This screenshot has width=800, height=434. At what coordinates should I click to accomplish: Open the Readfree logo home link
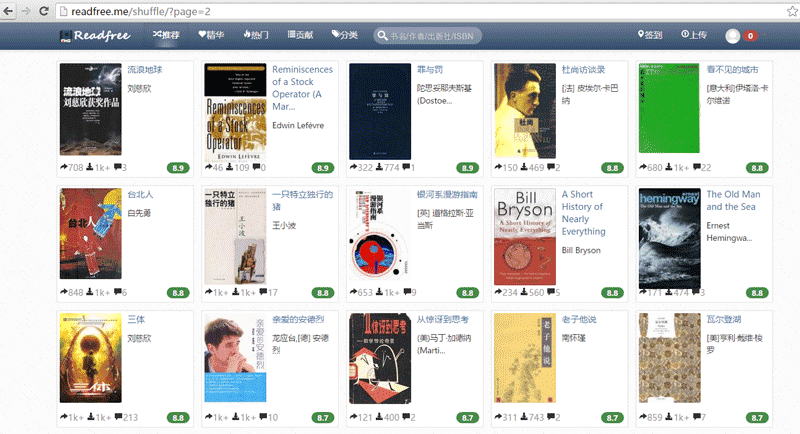95,35
